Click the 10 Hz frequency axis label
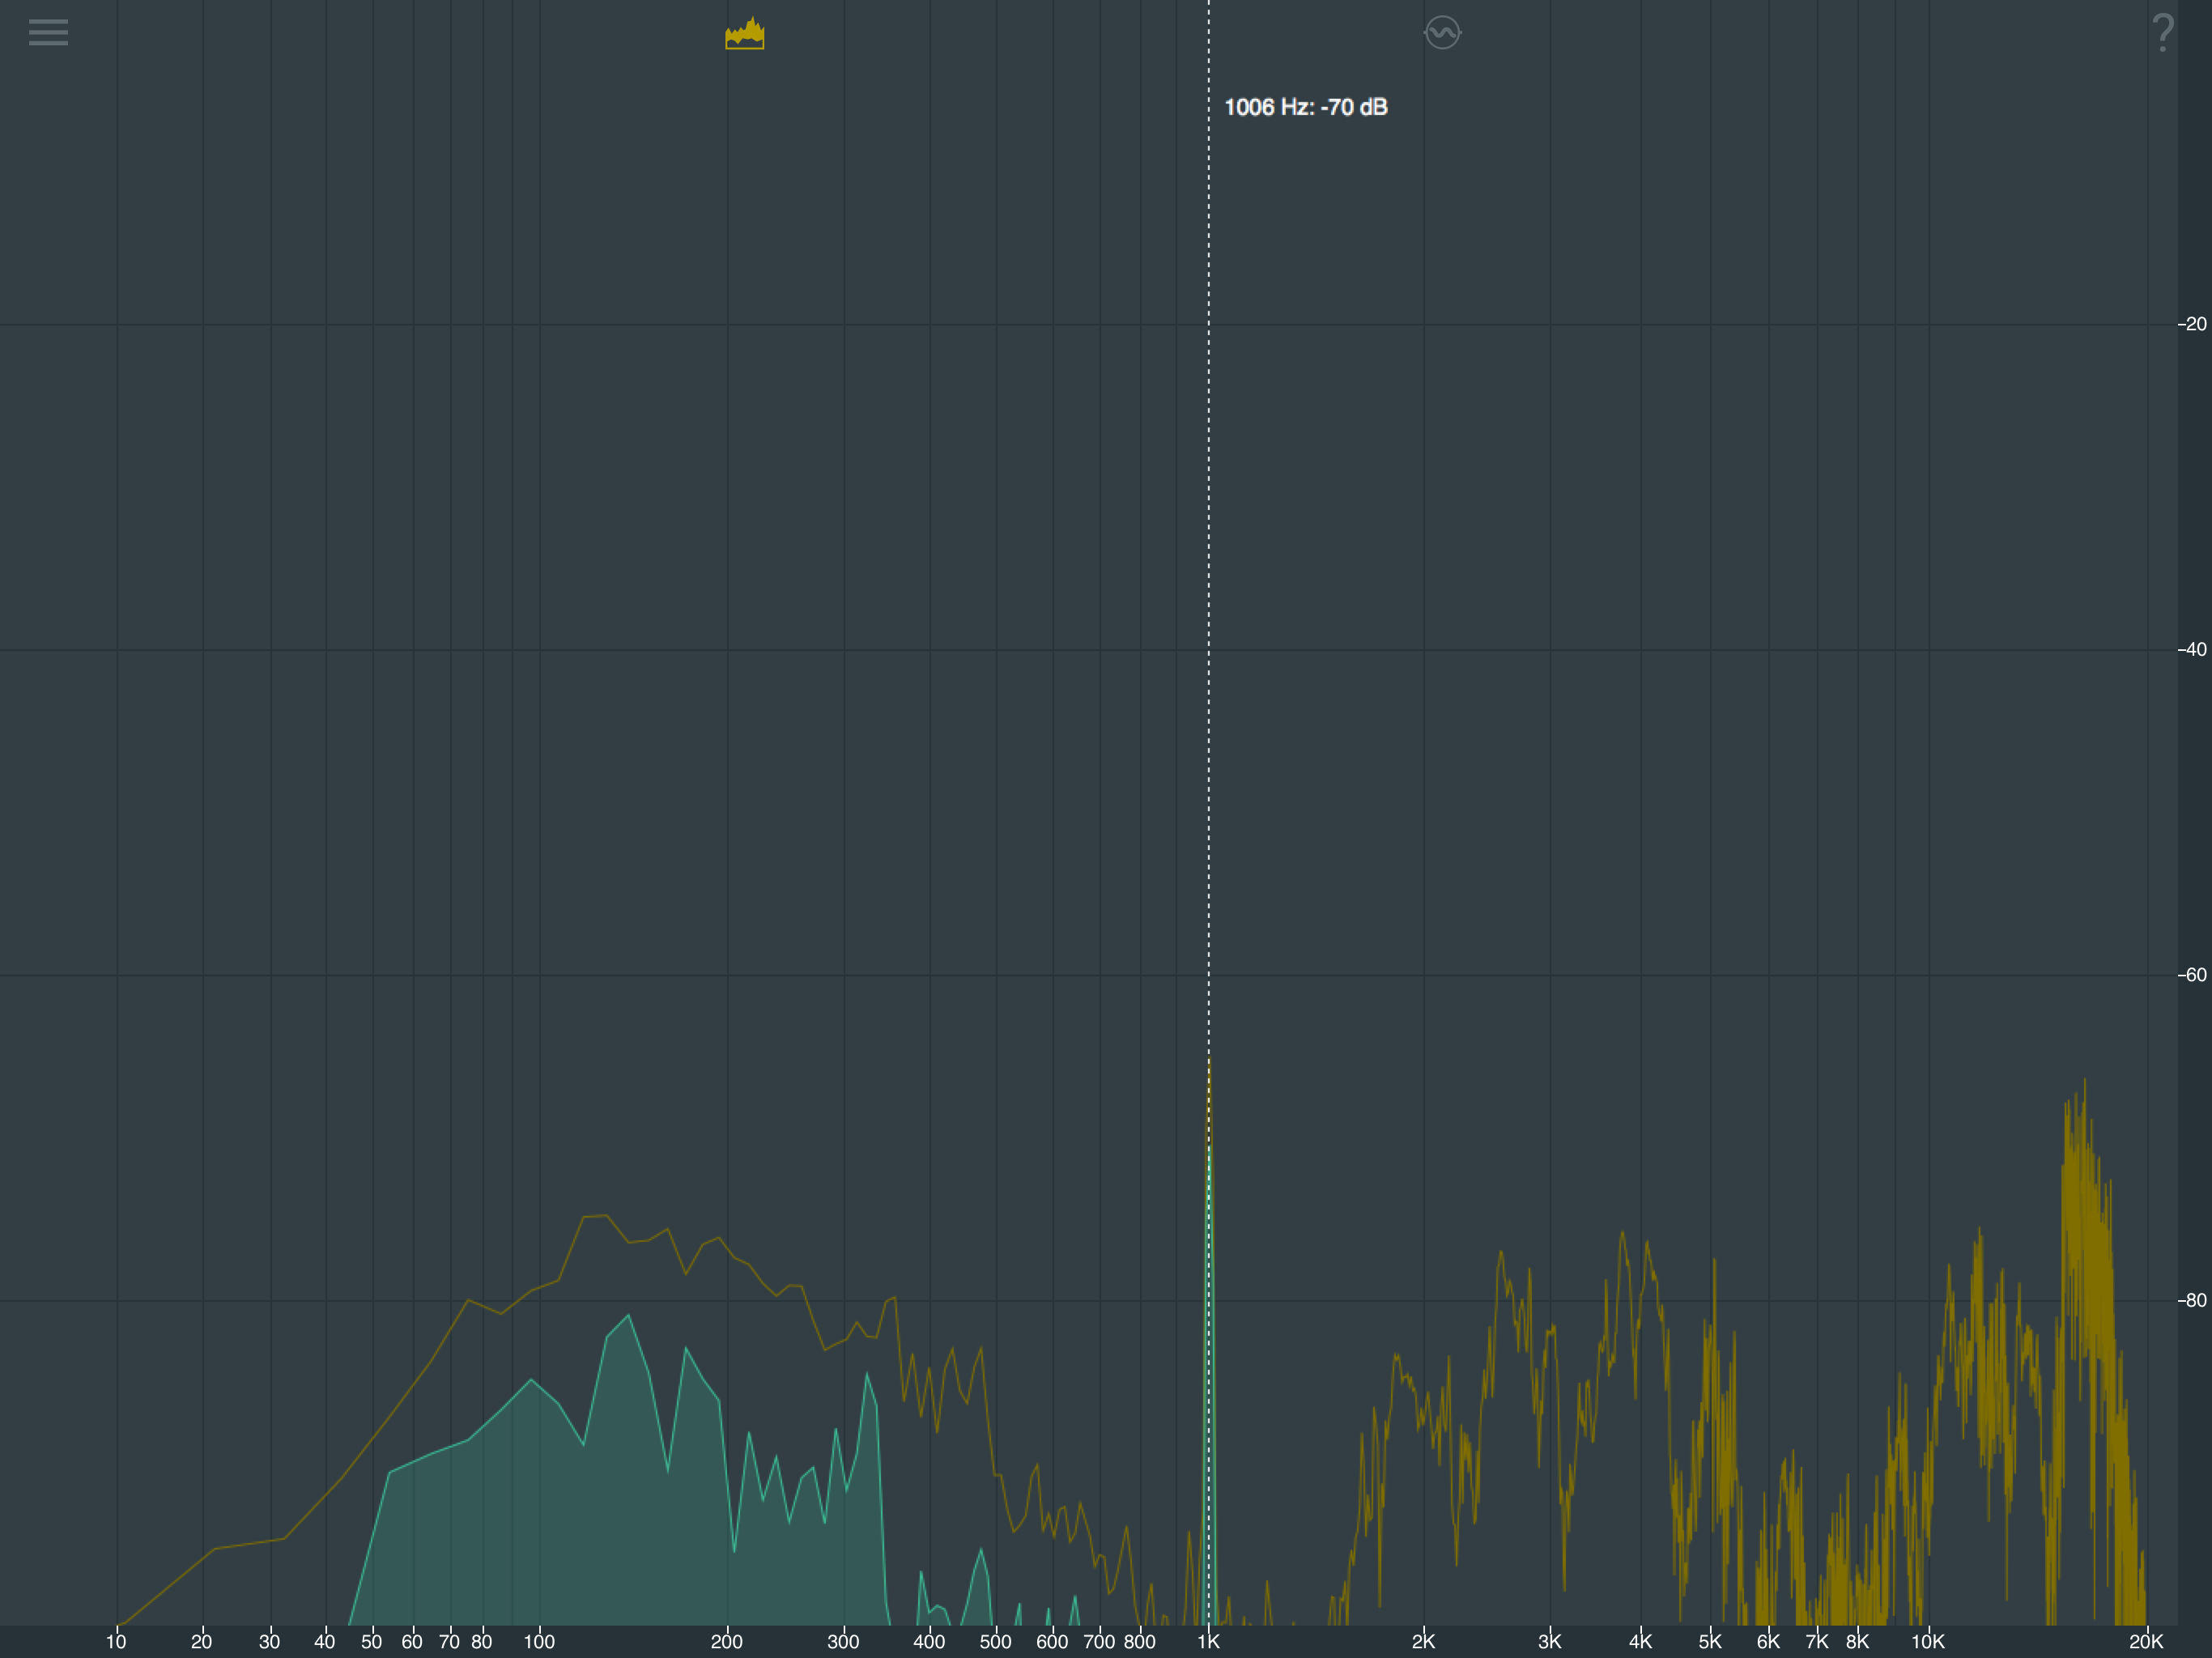Image resolution: width=2212 pixels, height=1658 pixels. 116,1641
